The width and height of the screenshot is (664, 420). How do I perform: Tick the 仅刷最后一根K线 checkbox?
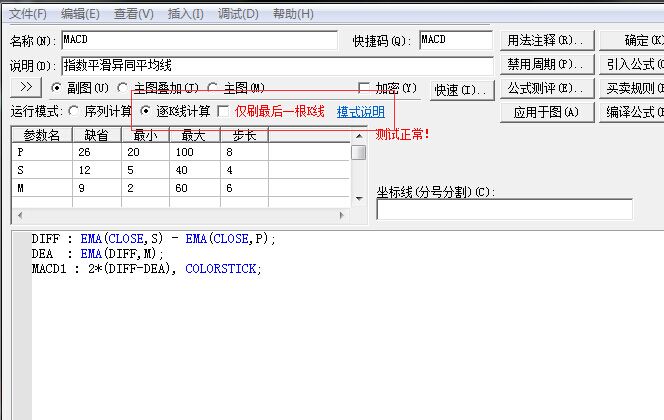click(x=223, y=111)
